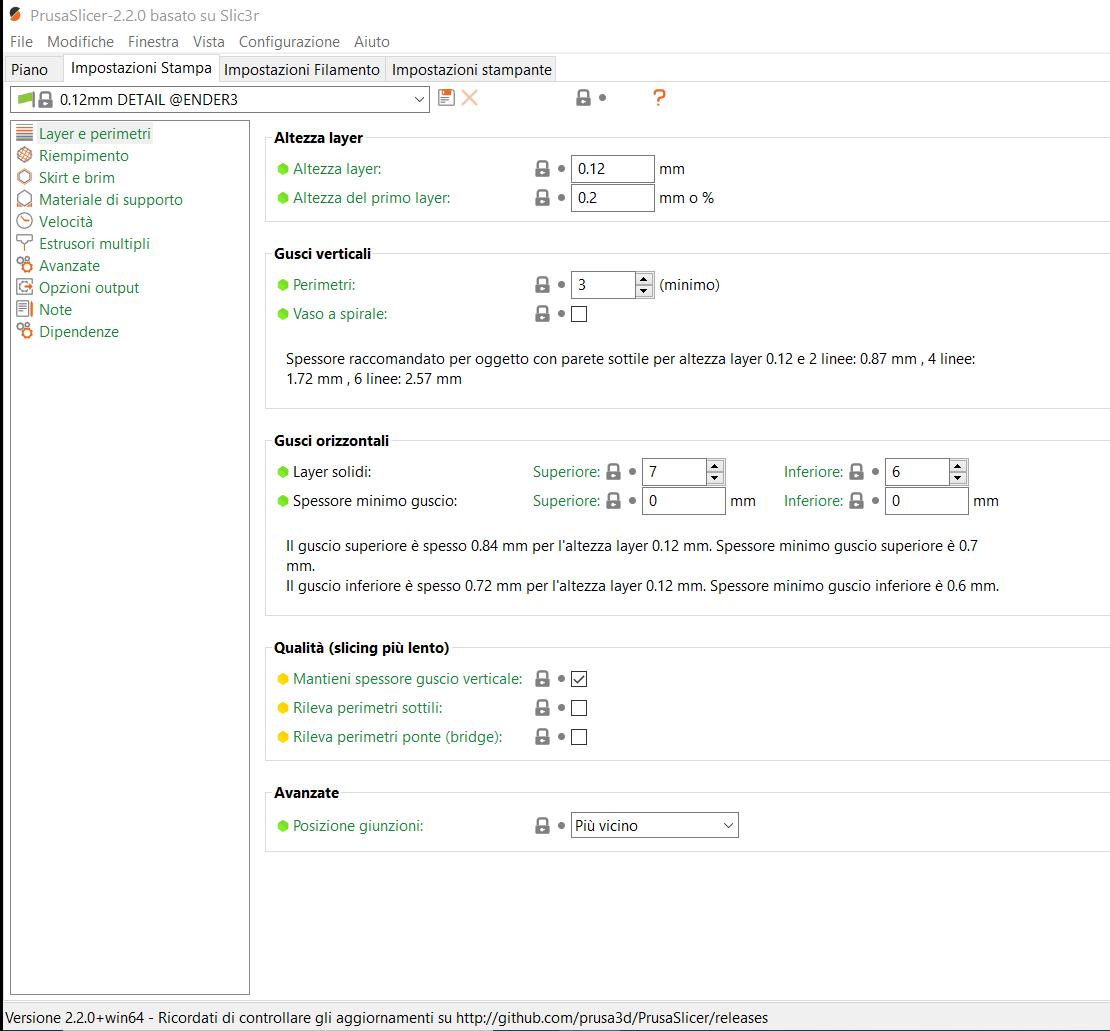Open the Riempimento settings page

pyautogui.click(x=84, y=156)
